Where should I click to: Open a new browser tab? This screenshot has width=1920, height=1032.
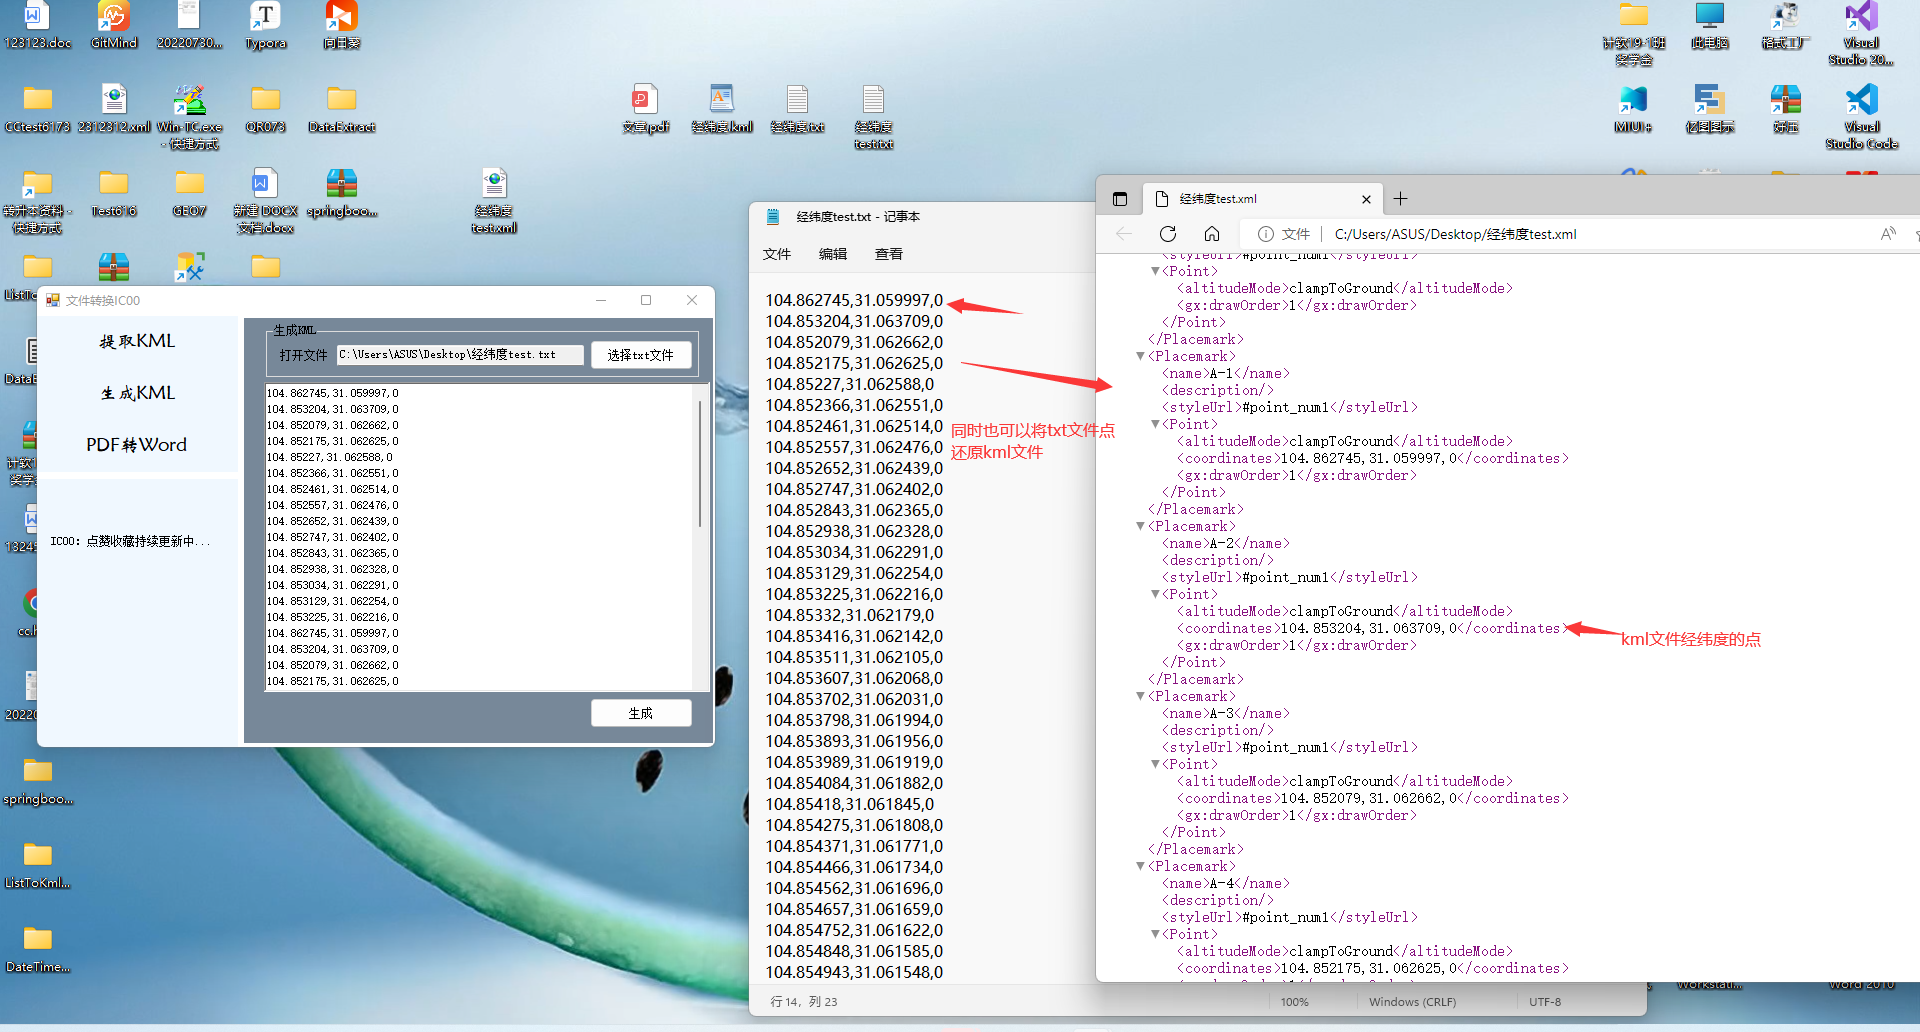[1401, 199]
